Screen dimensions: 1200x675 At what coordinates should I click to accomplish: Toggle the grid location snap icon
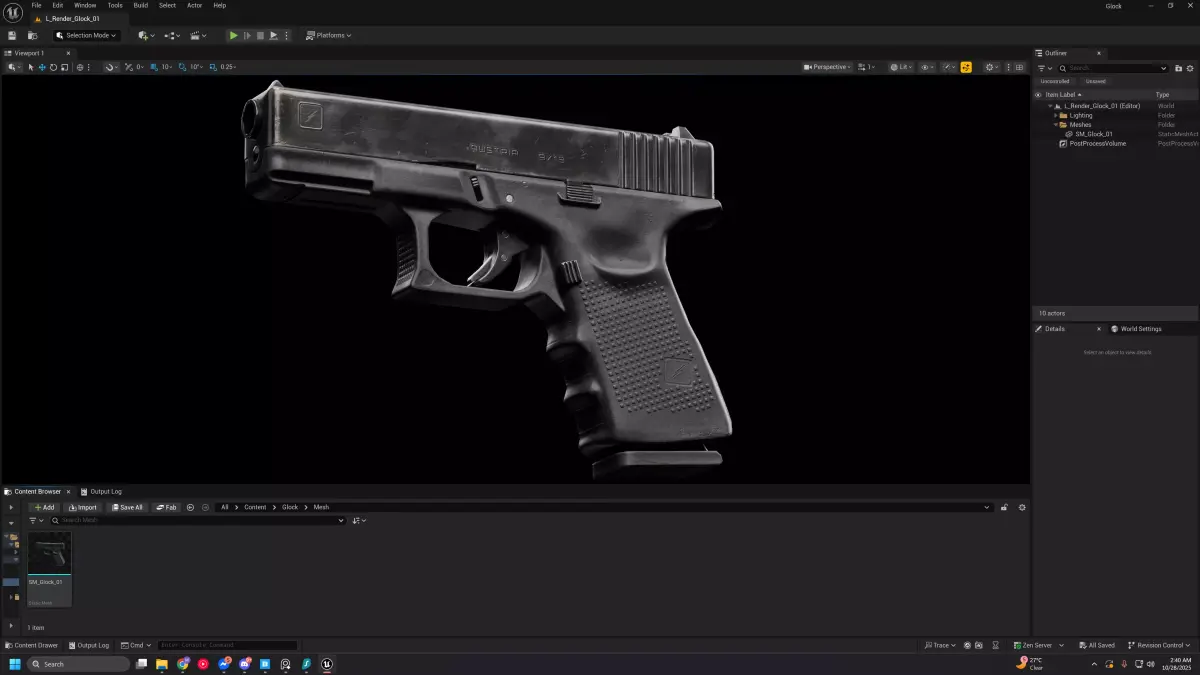click(153, 67)
